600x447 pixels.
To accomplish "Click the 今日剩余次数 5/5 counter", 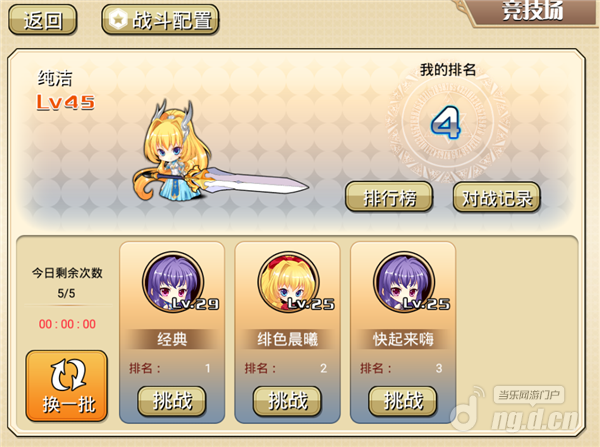I will (67, 283).
